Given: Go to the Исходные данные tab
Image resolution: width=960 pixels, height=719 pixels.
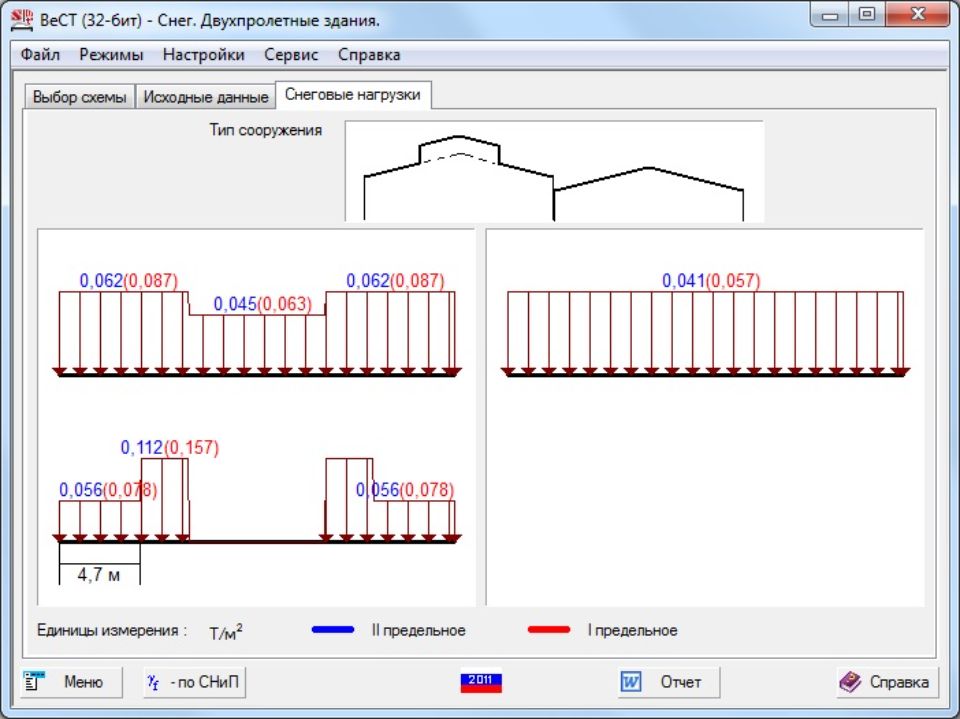Looking at the screenshot, I should coord(205,97).
